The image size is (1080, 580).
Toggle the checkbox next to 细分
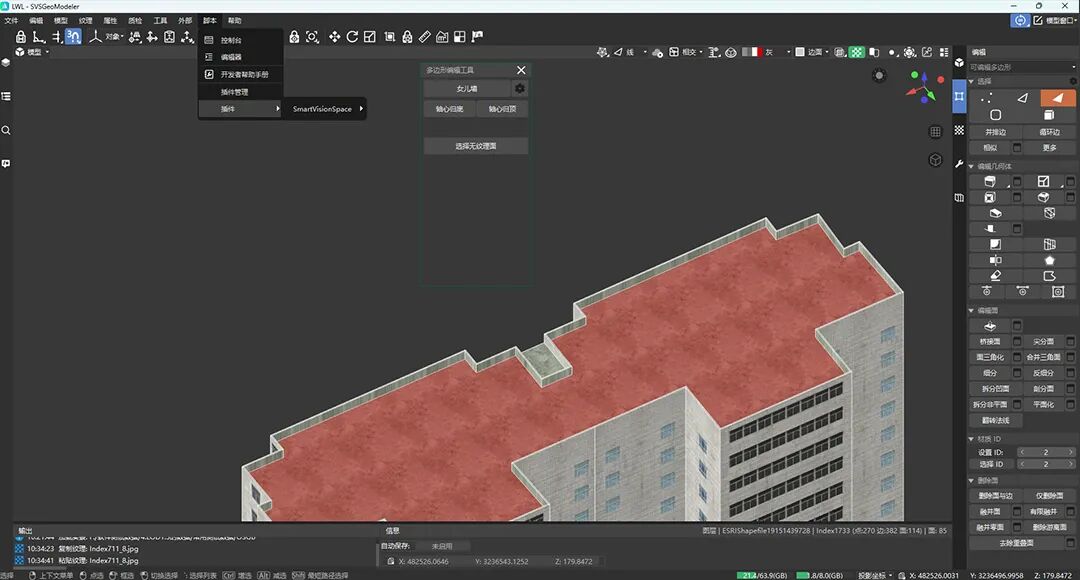point(1017,373)
